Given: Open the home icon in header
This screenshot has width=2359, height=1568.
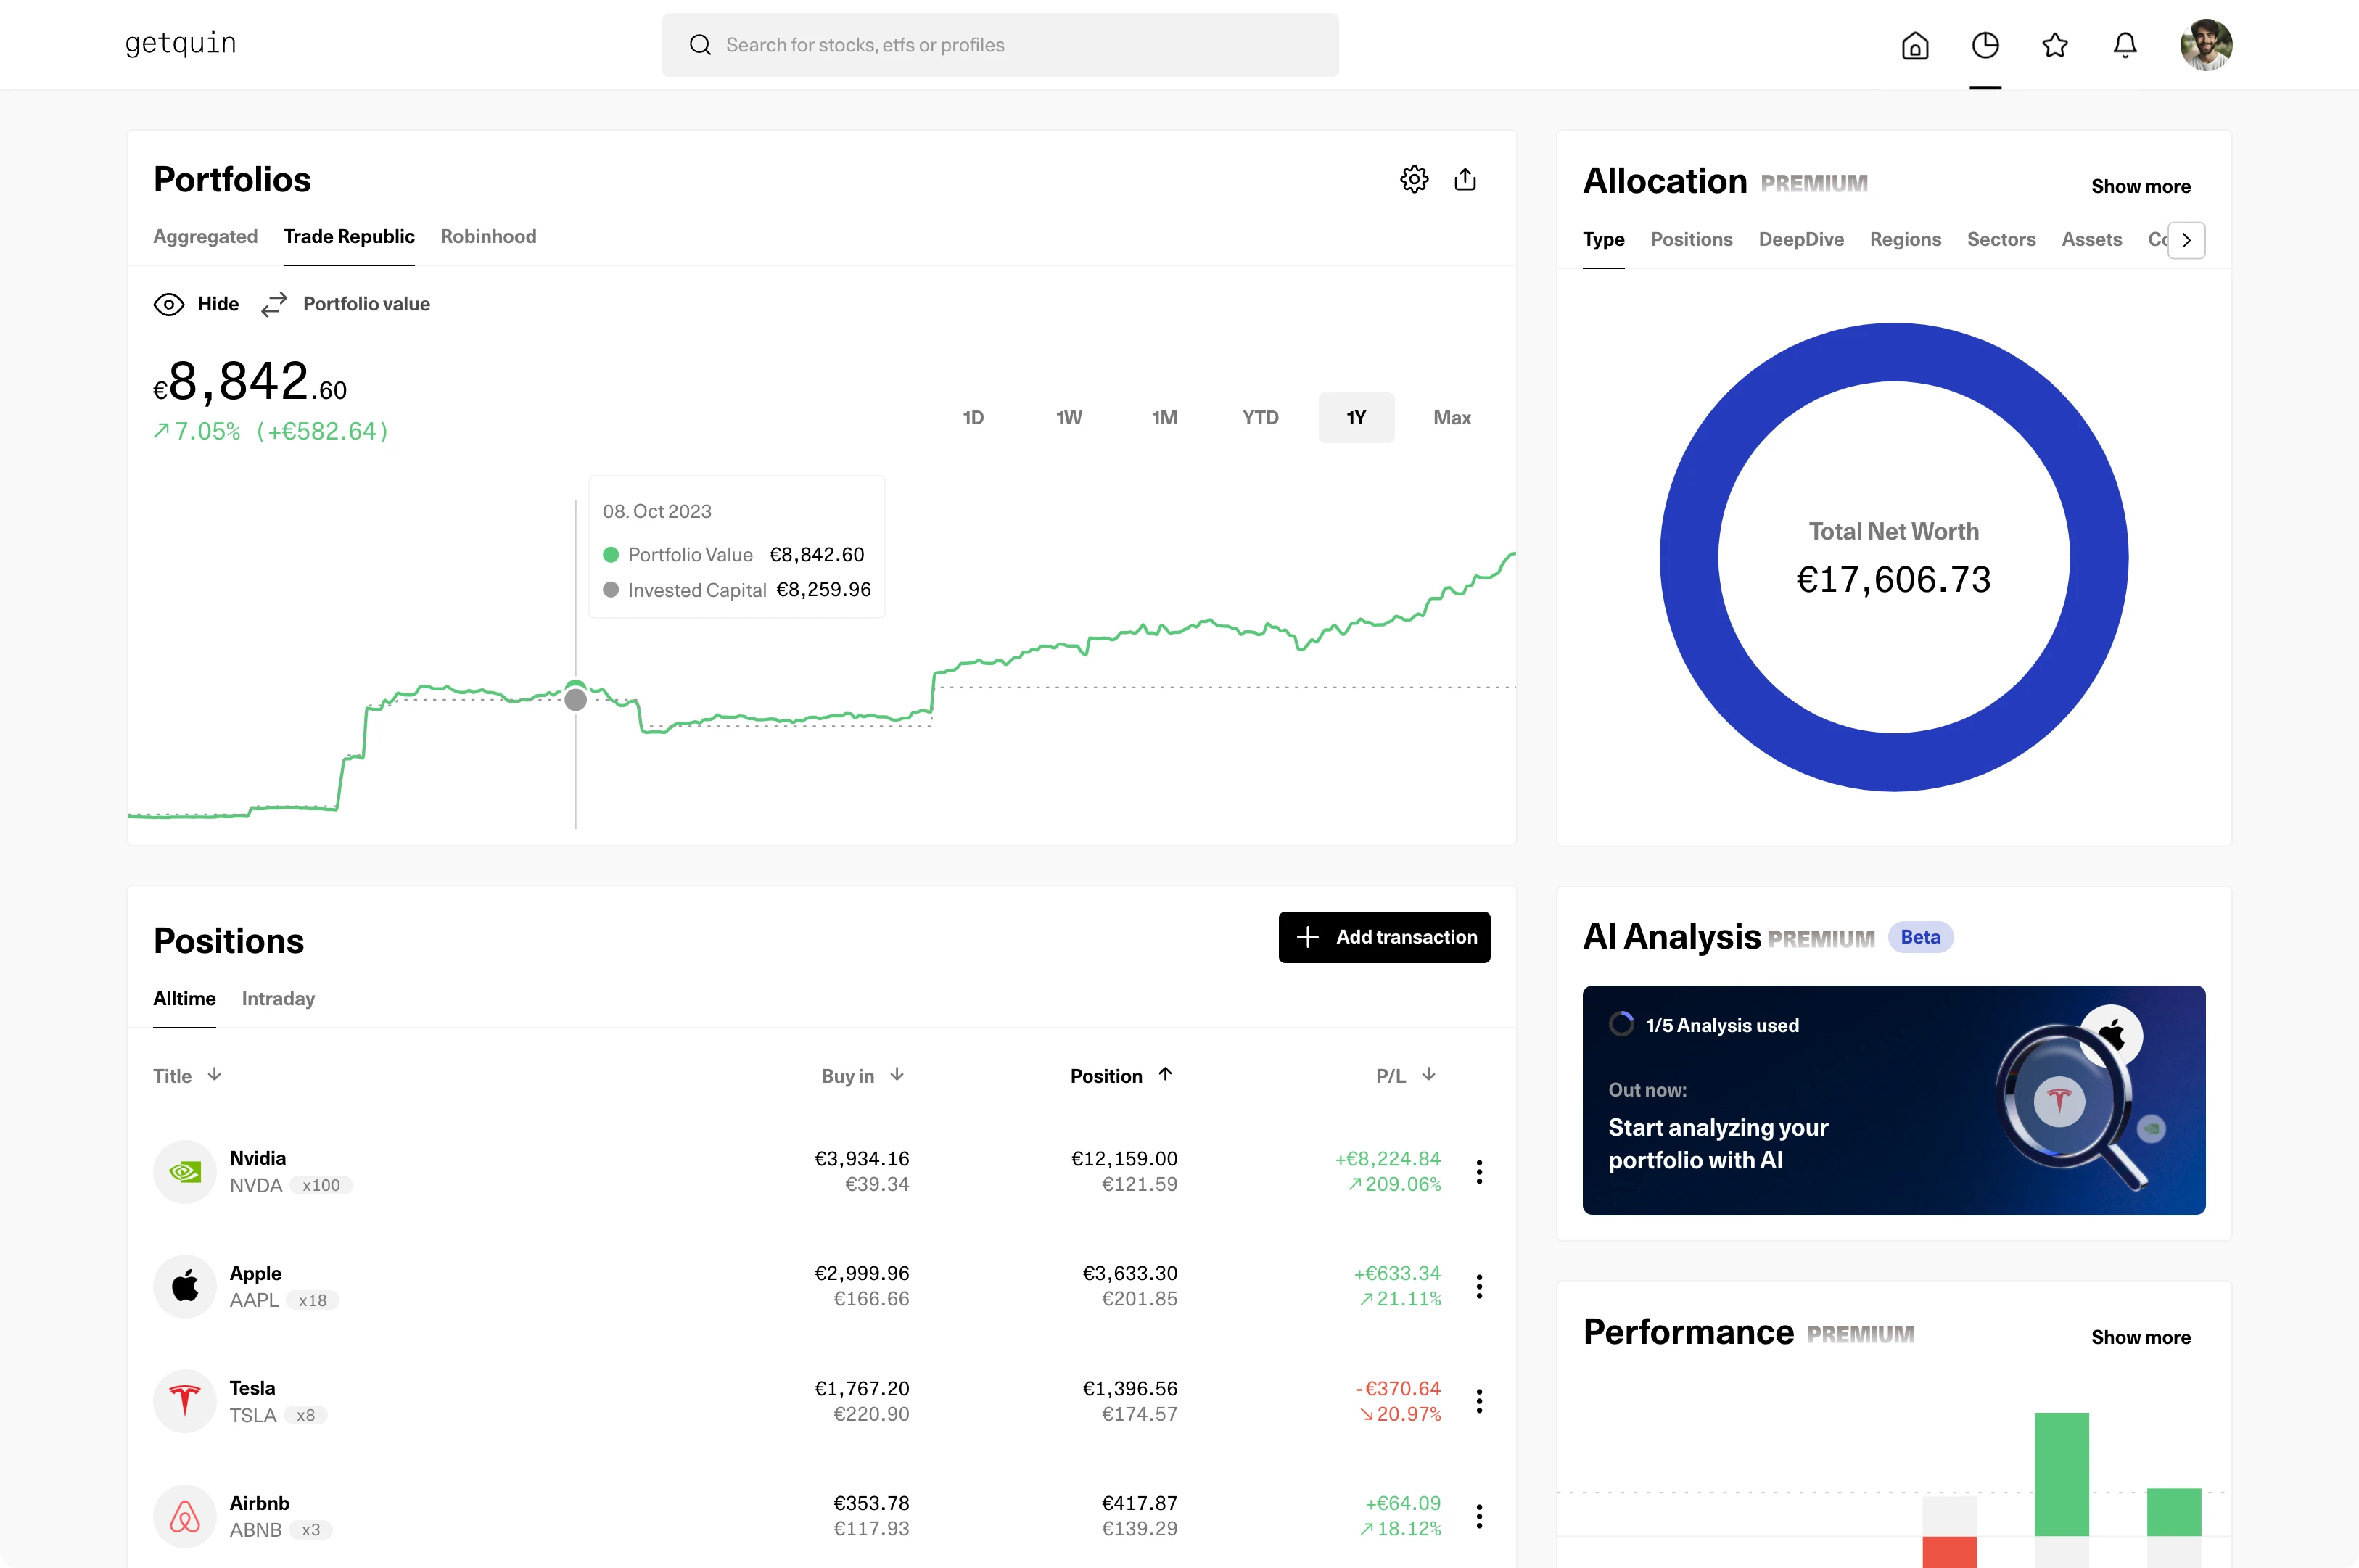Looking at the screenshot, I should click(x=1914, y=46).
